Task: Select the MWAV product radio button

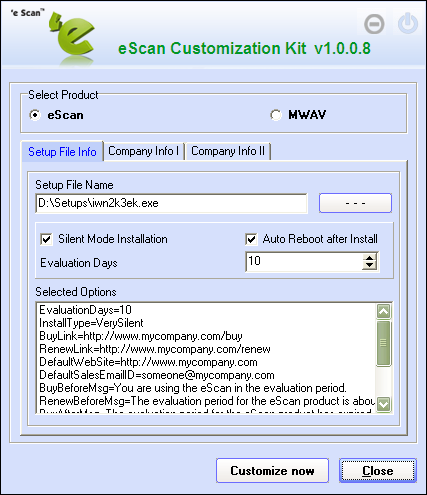Action: (x=276, y=115)
